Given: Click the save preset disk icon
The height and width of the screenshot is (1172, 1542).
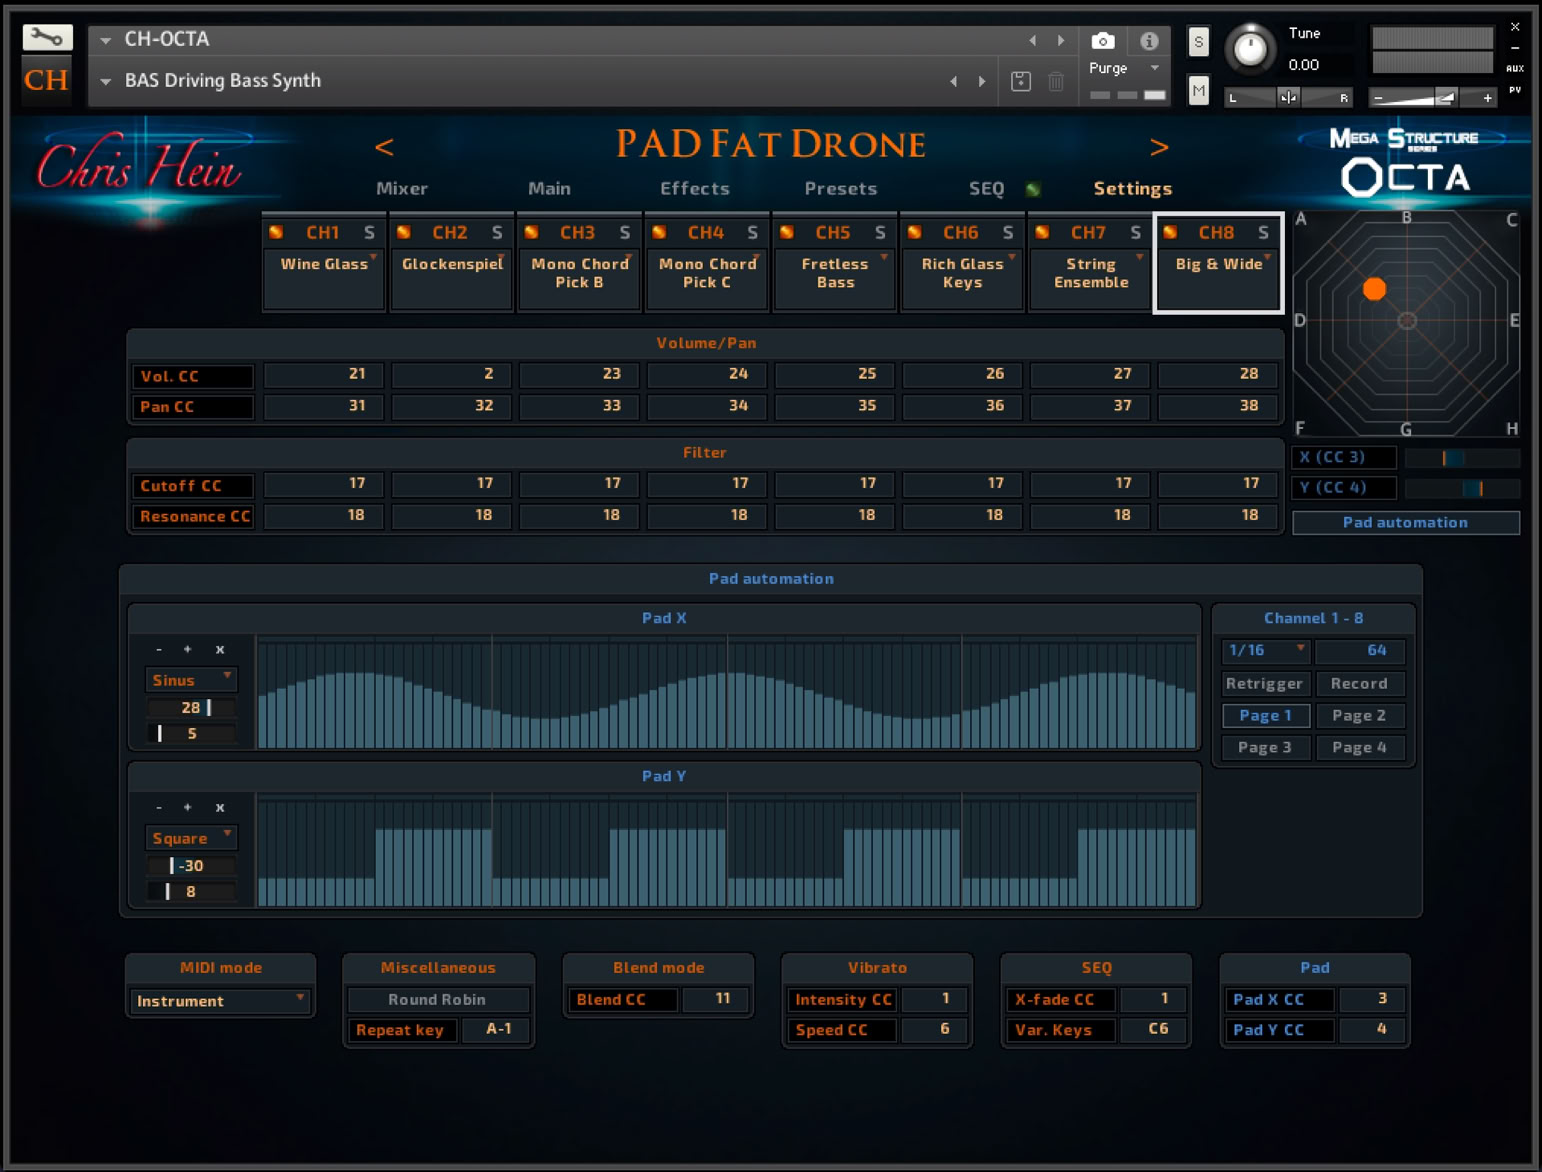Looking at the screenshot, I should 1020,82.
